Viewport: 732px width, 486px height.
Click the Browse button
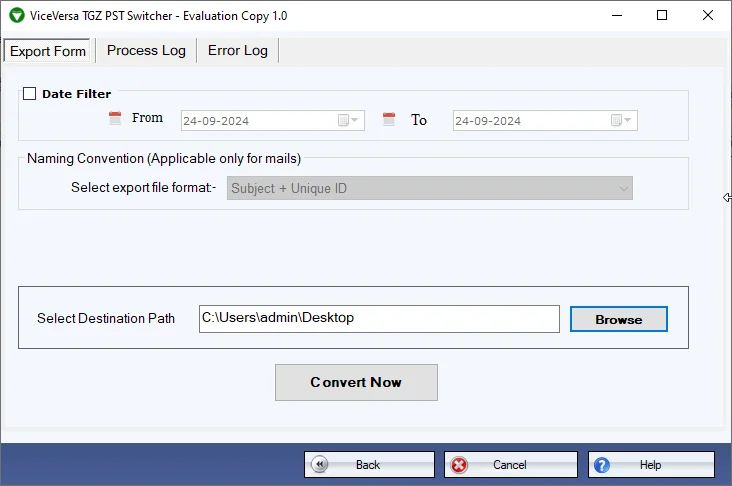point(619,319)
